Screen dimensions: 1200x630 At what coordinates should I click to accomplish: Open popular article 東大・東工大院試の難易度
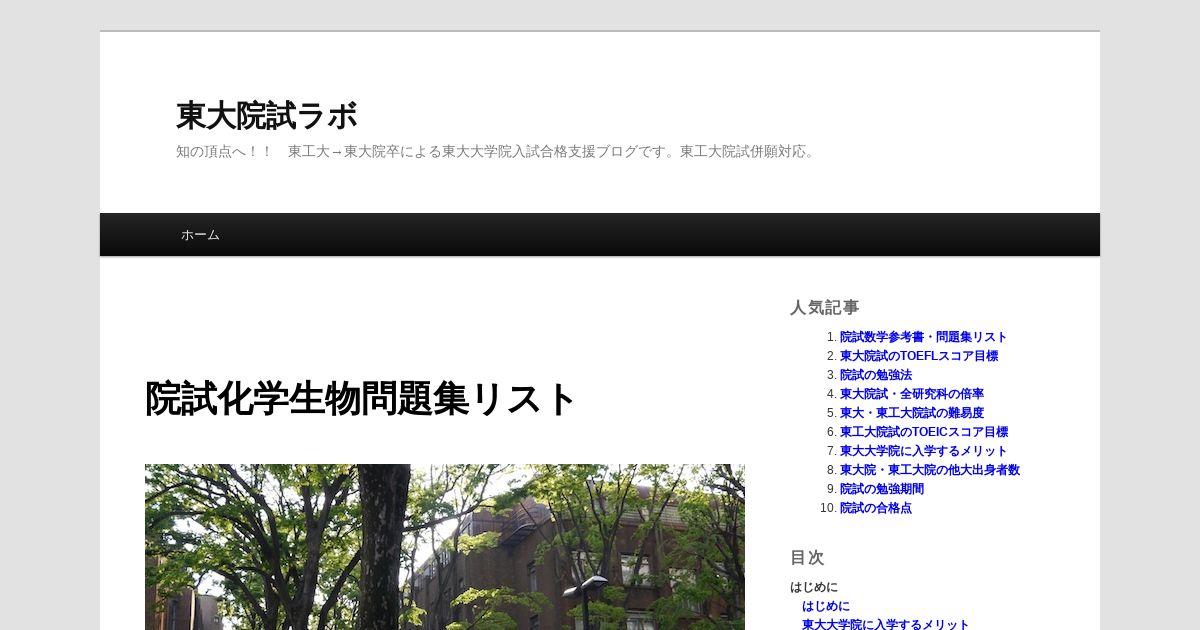click(x=911, y=413)
